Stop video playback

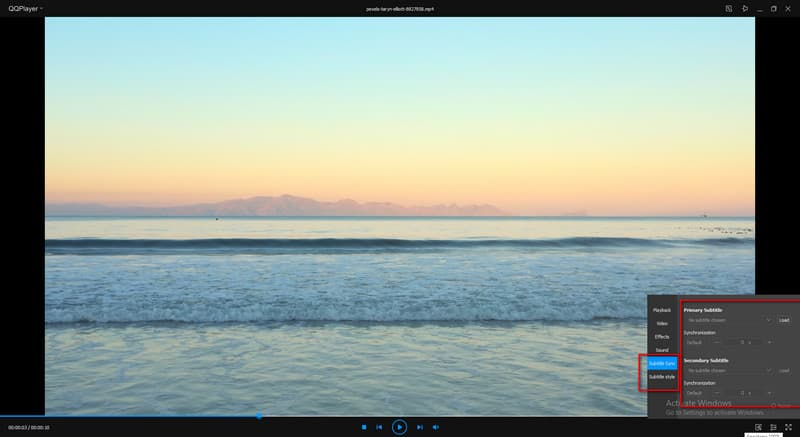click(x=364, y=427)
